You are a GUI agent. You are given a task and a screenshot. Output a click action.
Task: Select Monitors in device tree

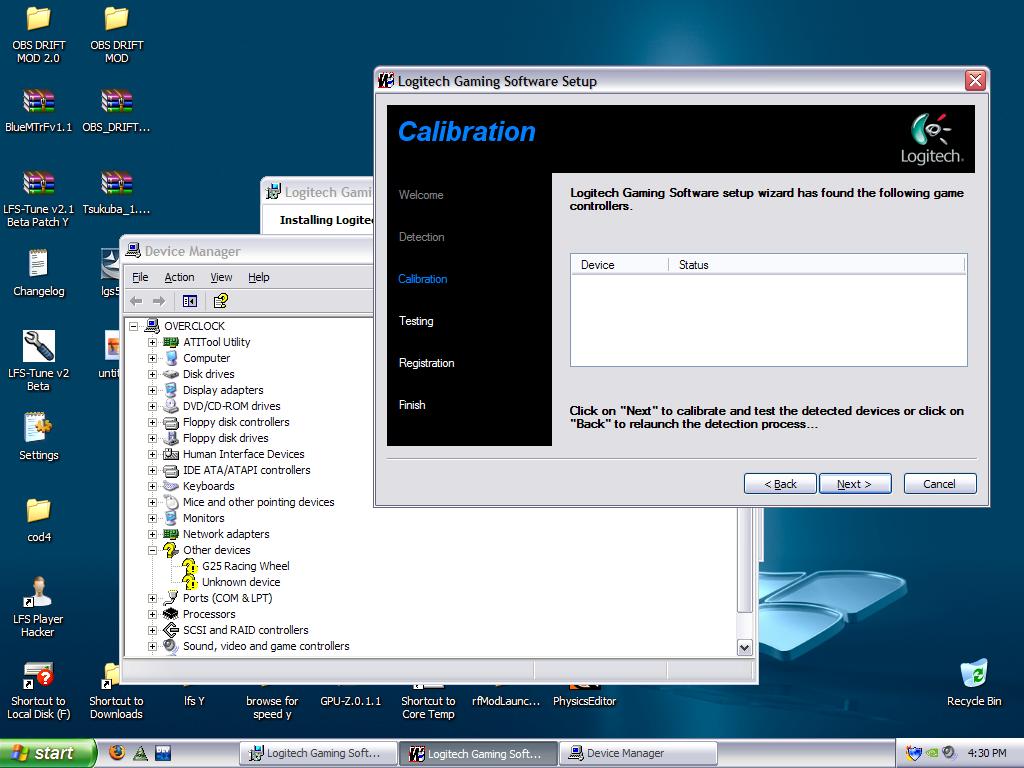coord(203,519)
